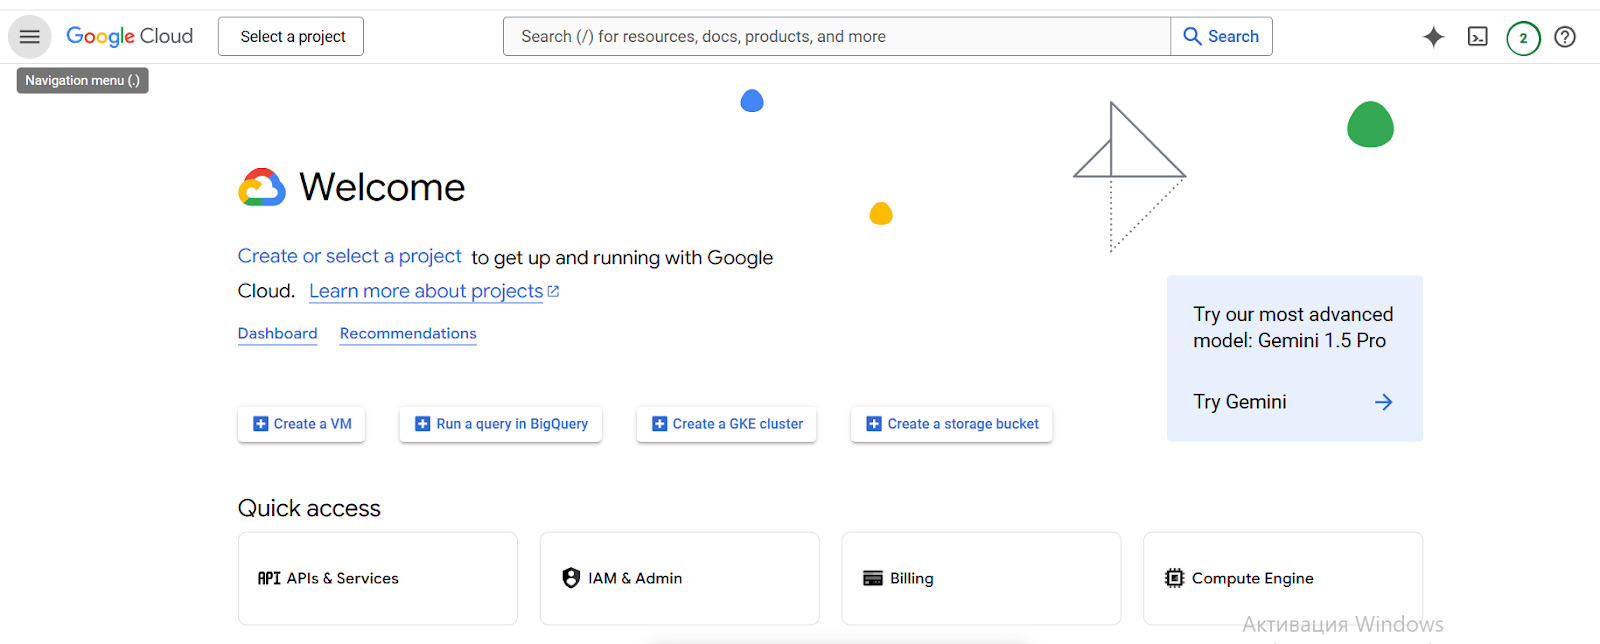The image size is (1600, 644).
Task: Click the API icon in APIs & Services card
Action: [x=269, y=578]
